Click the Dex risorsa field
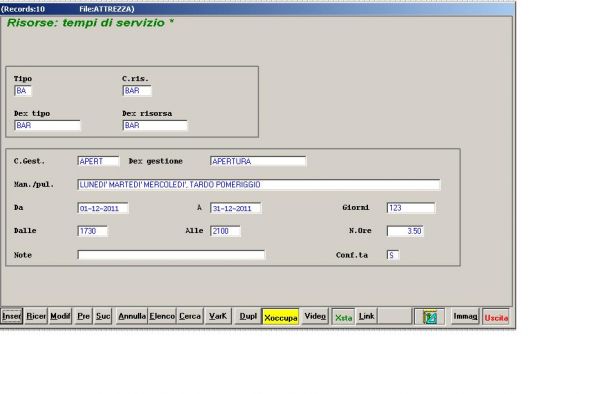 coord(155,125)
